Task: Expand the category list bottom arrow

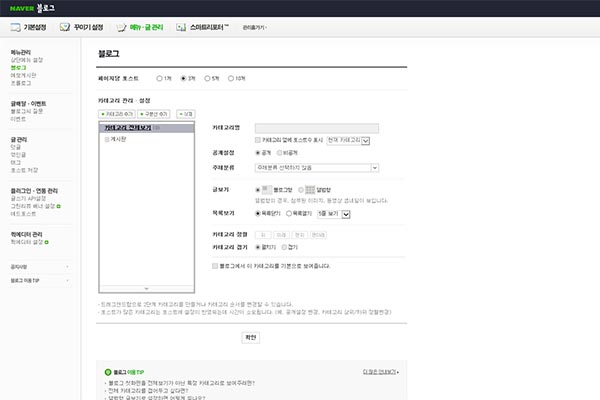Action: 147,289
